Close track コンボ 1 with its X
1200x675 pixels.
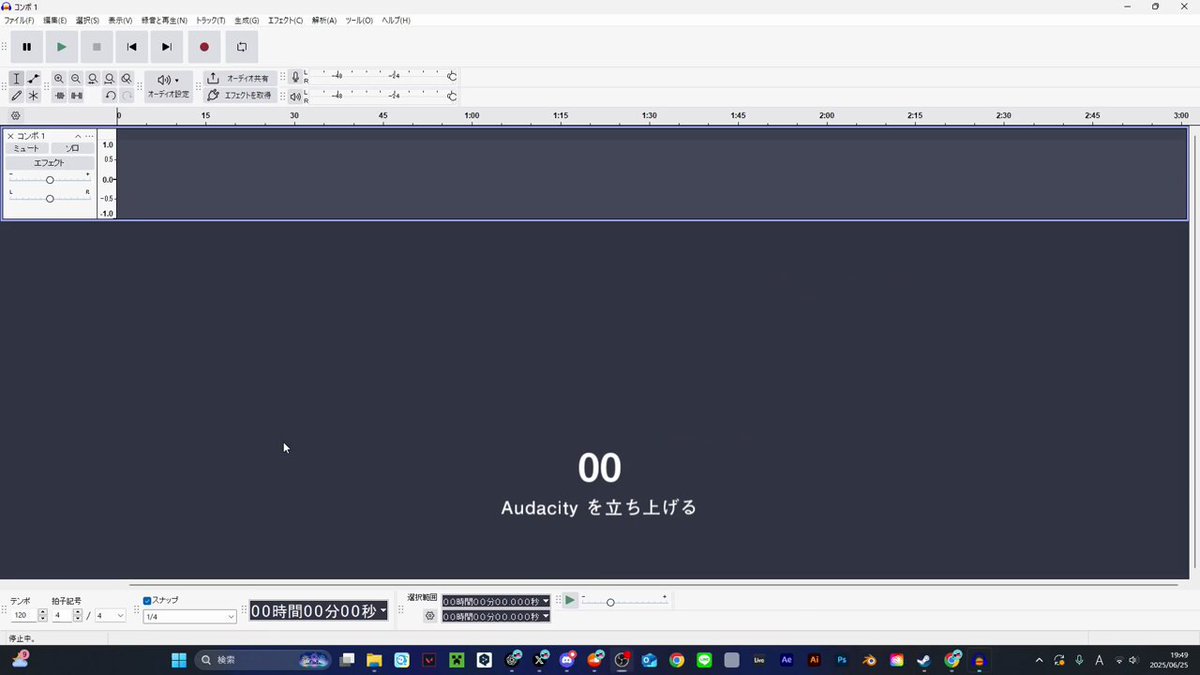[x=10, y=136]
